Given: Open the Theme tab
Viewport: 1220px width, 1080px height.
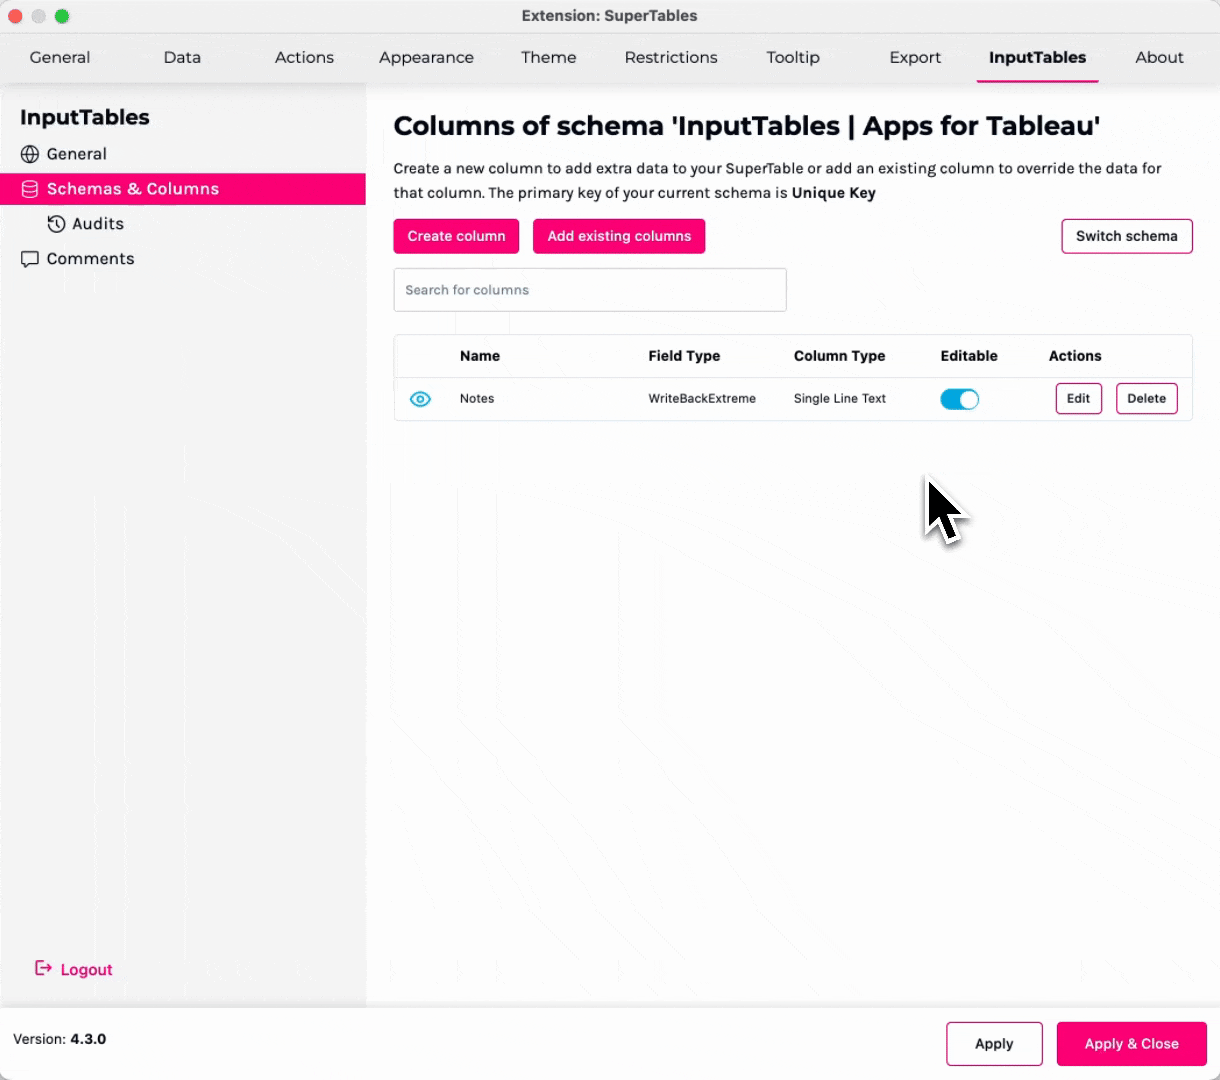Looking at the screenshot, I should (x=548, y=58).
